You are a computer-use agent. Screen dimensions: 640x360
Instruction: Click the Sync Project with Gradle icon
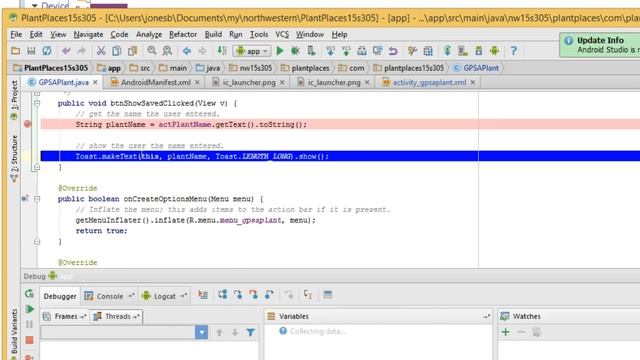coord(447,51)
